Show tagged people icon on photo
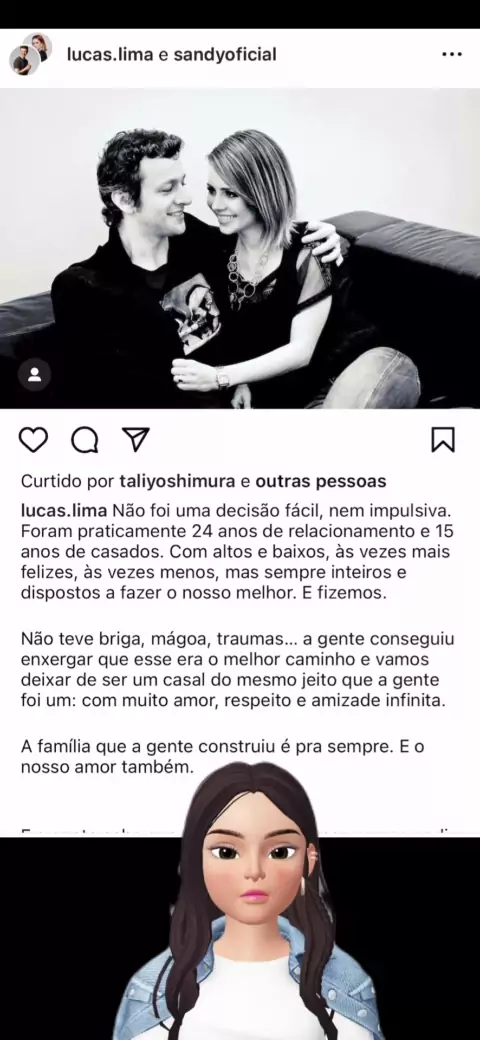480x1040 pixels. pyautogui.click(x=34, y=375)
